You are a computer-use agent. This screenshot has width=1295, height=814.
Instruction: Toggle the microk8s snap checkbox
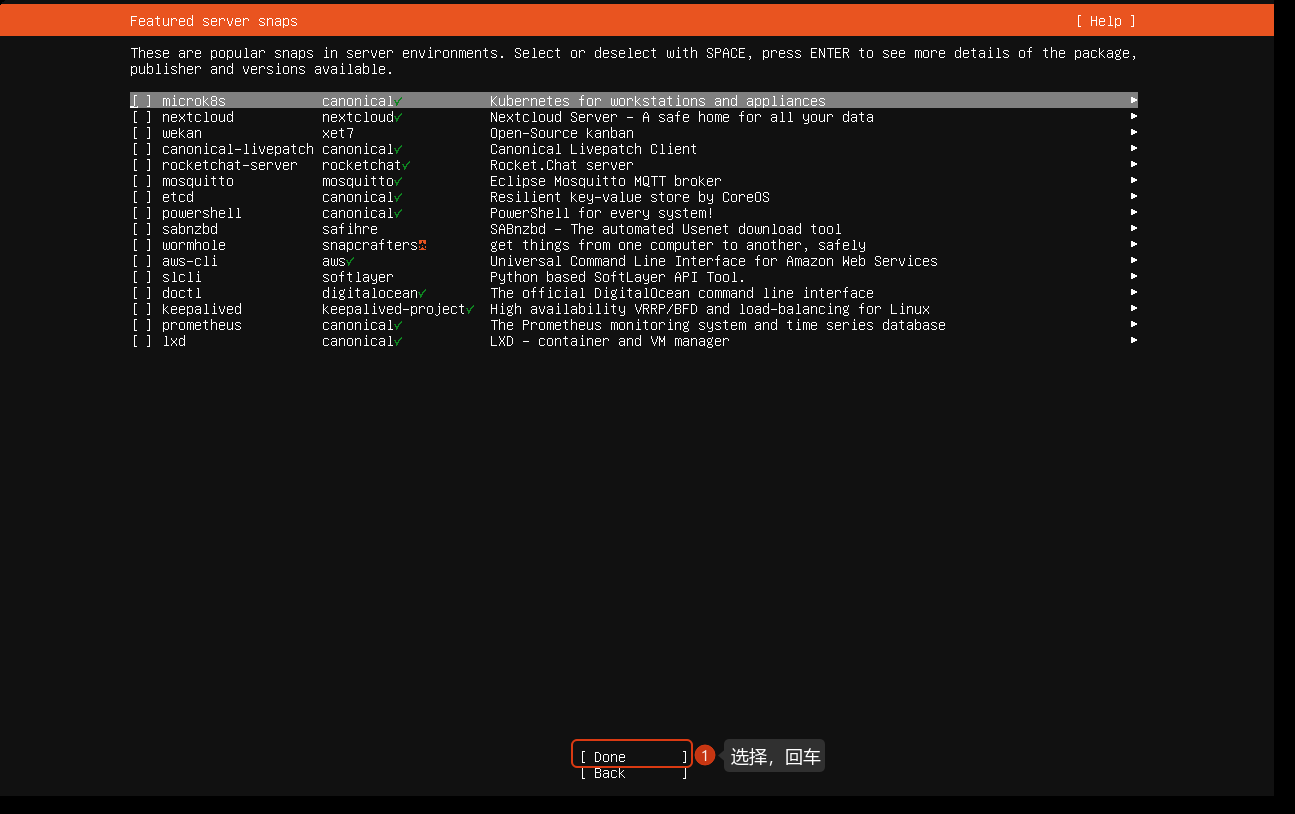142,101
